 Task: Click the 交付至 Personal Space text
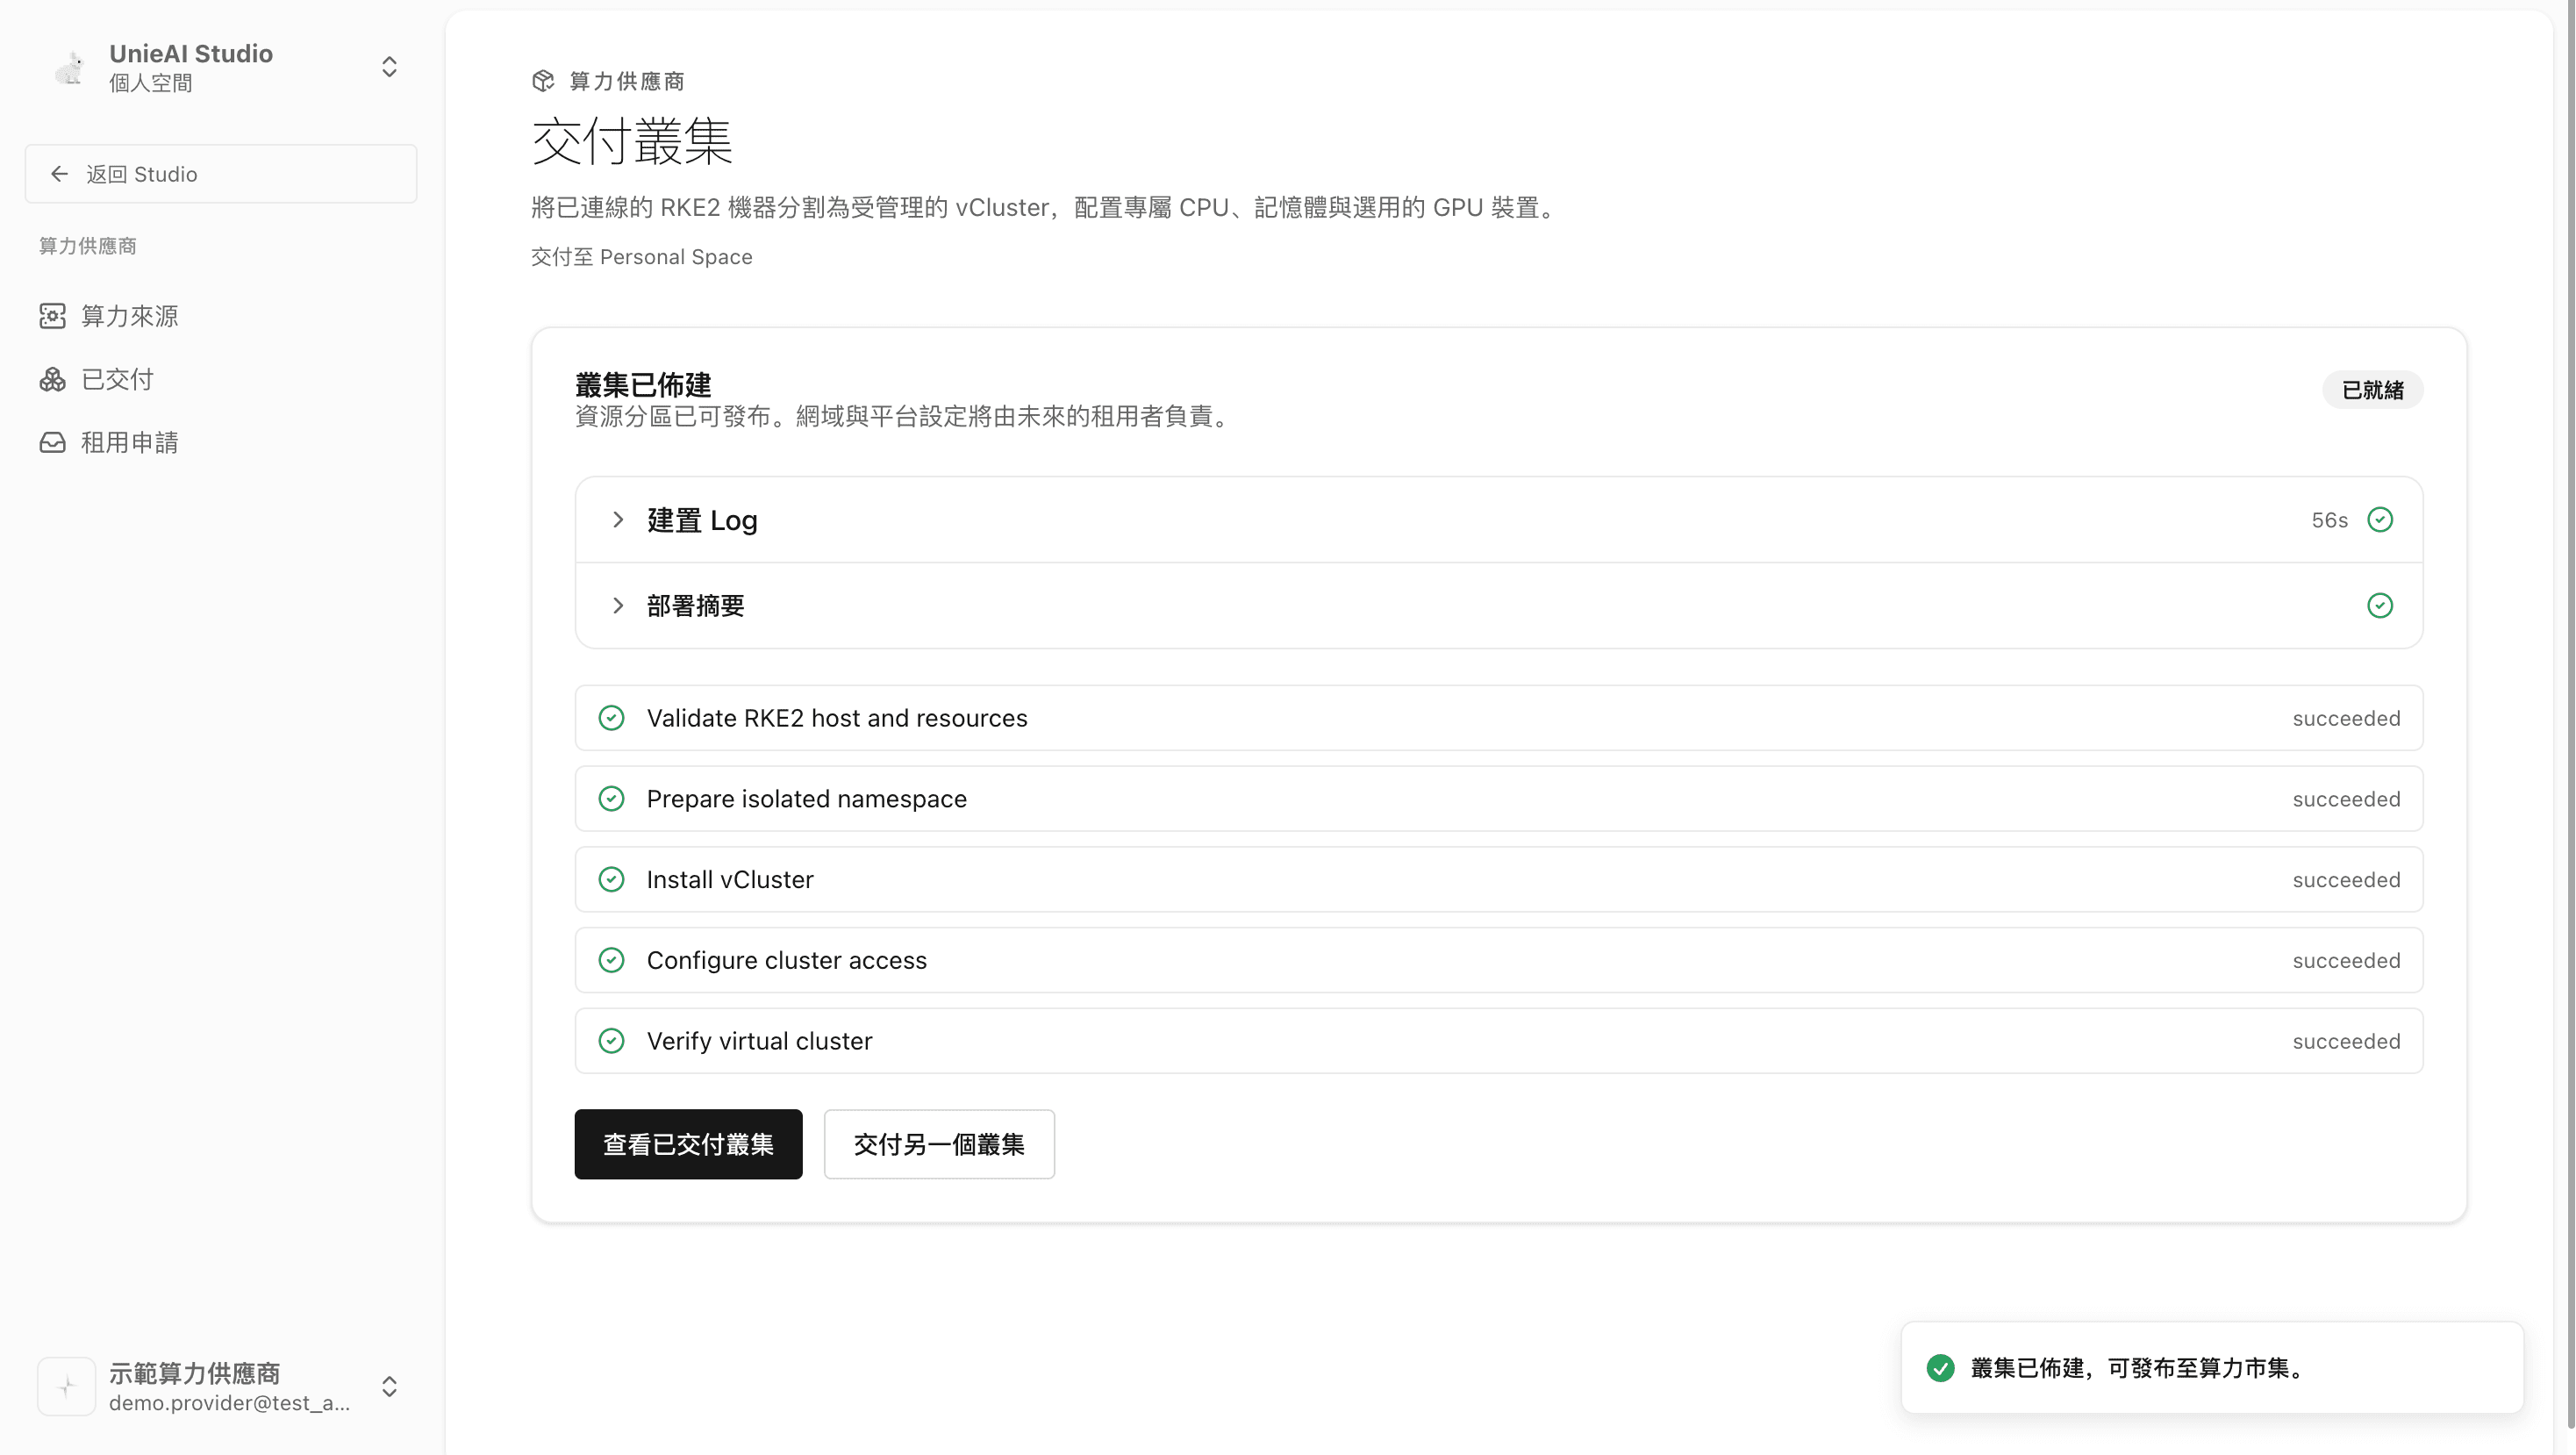[x=641, y=257]
